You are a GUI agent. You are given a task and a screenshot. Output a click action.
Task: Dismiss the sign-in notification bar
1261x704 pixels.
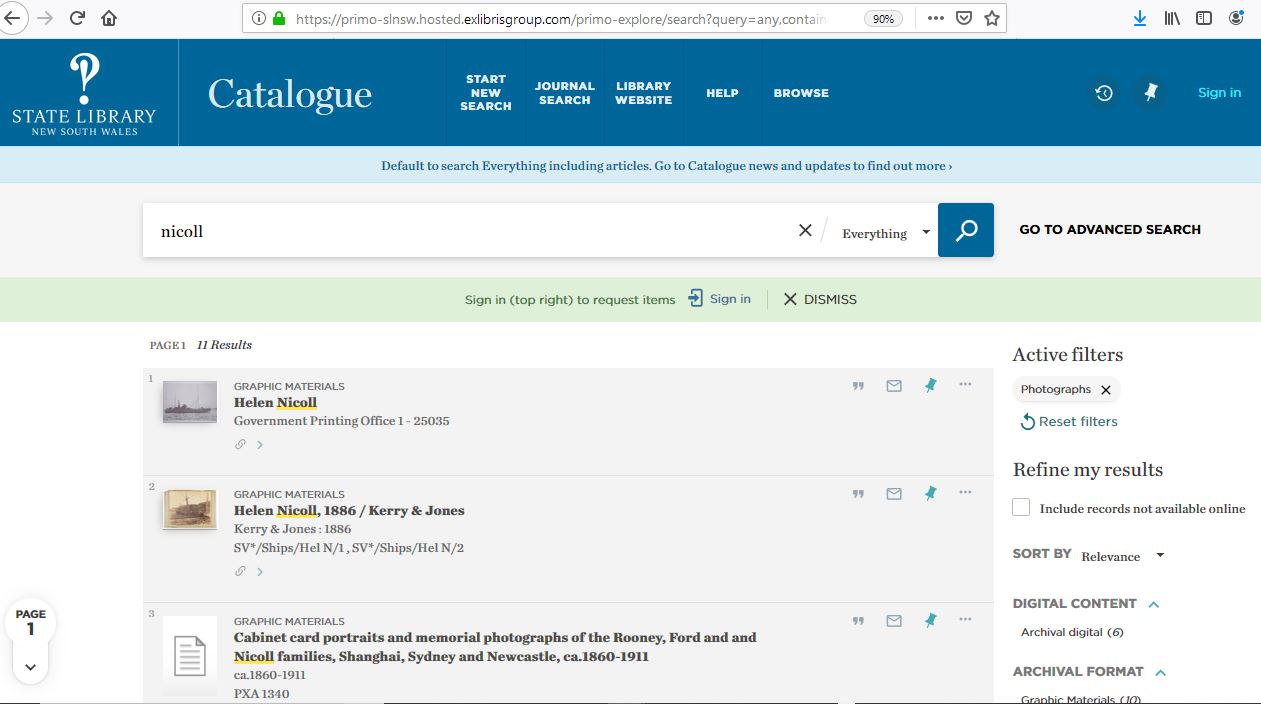[819, 299]
